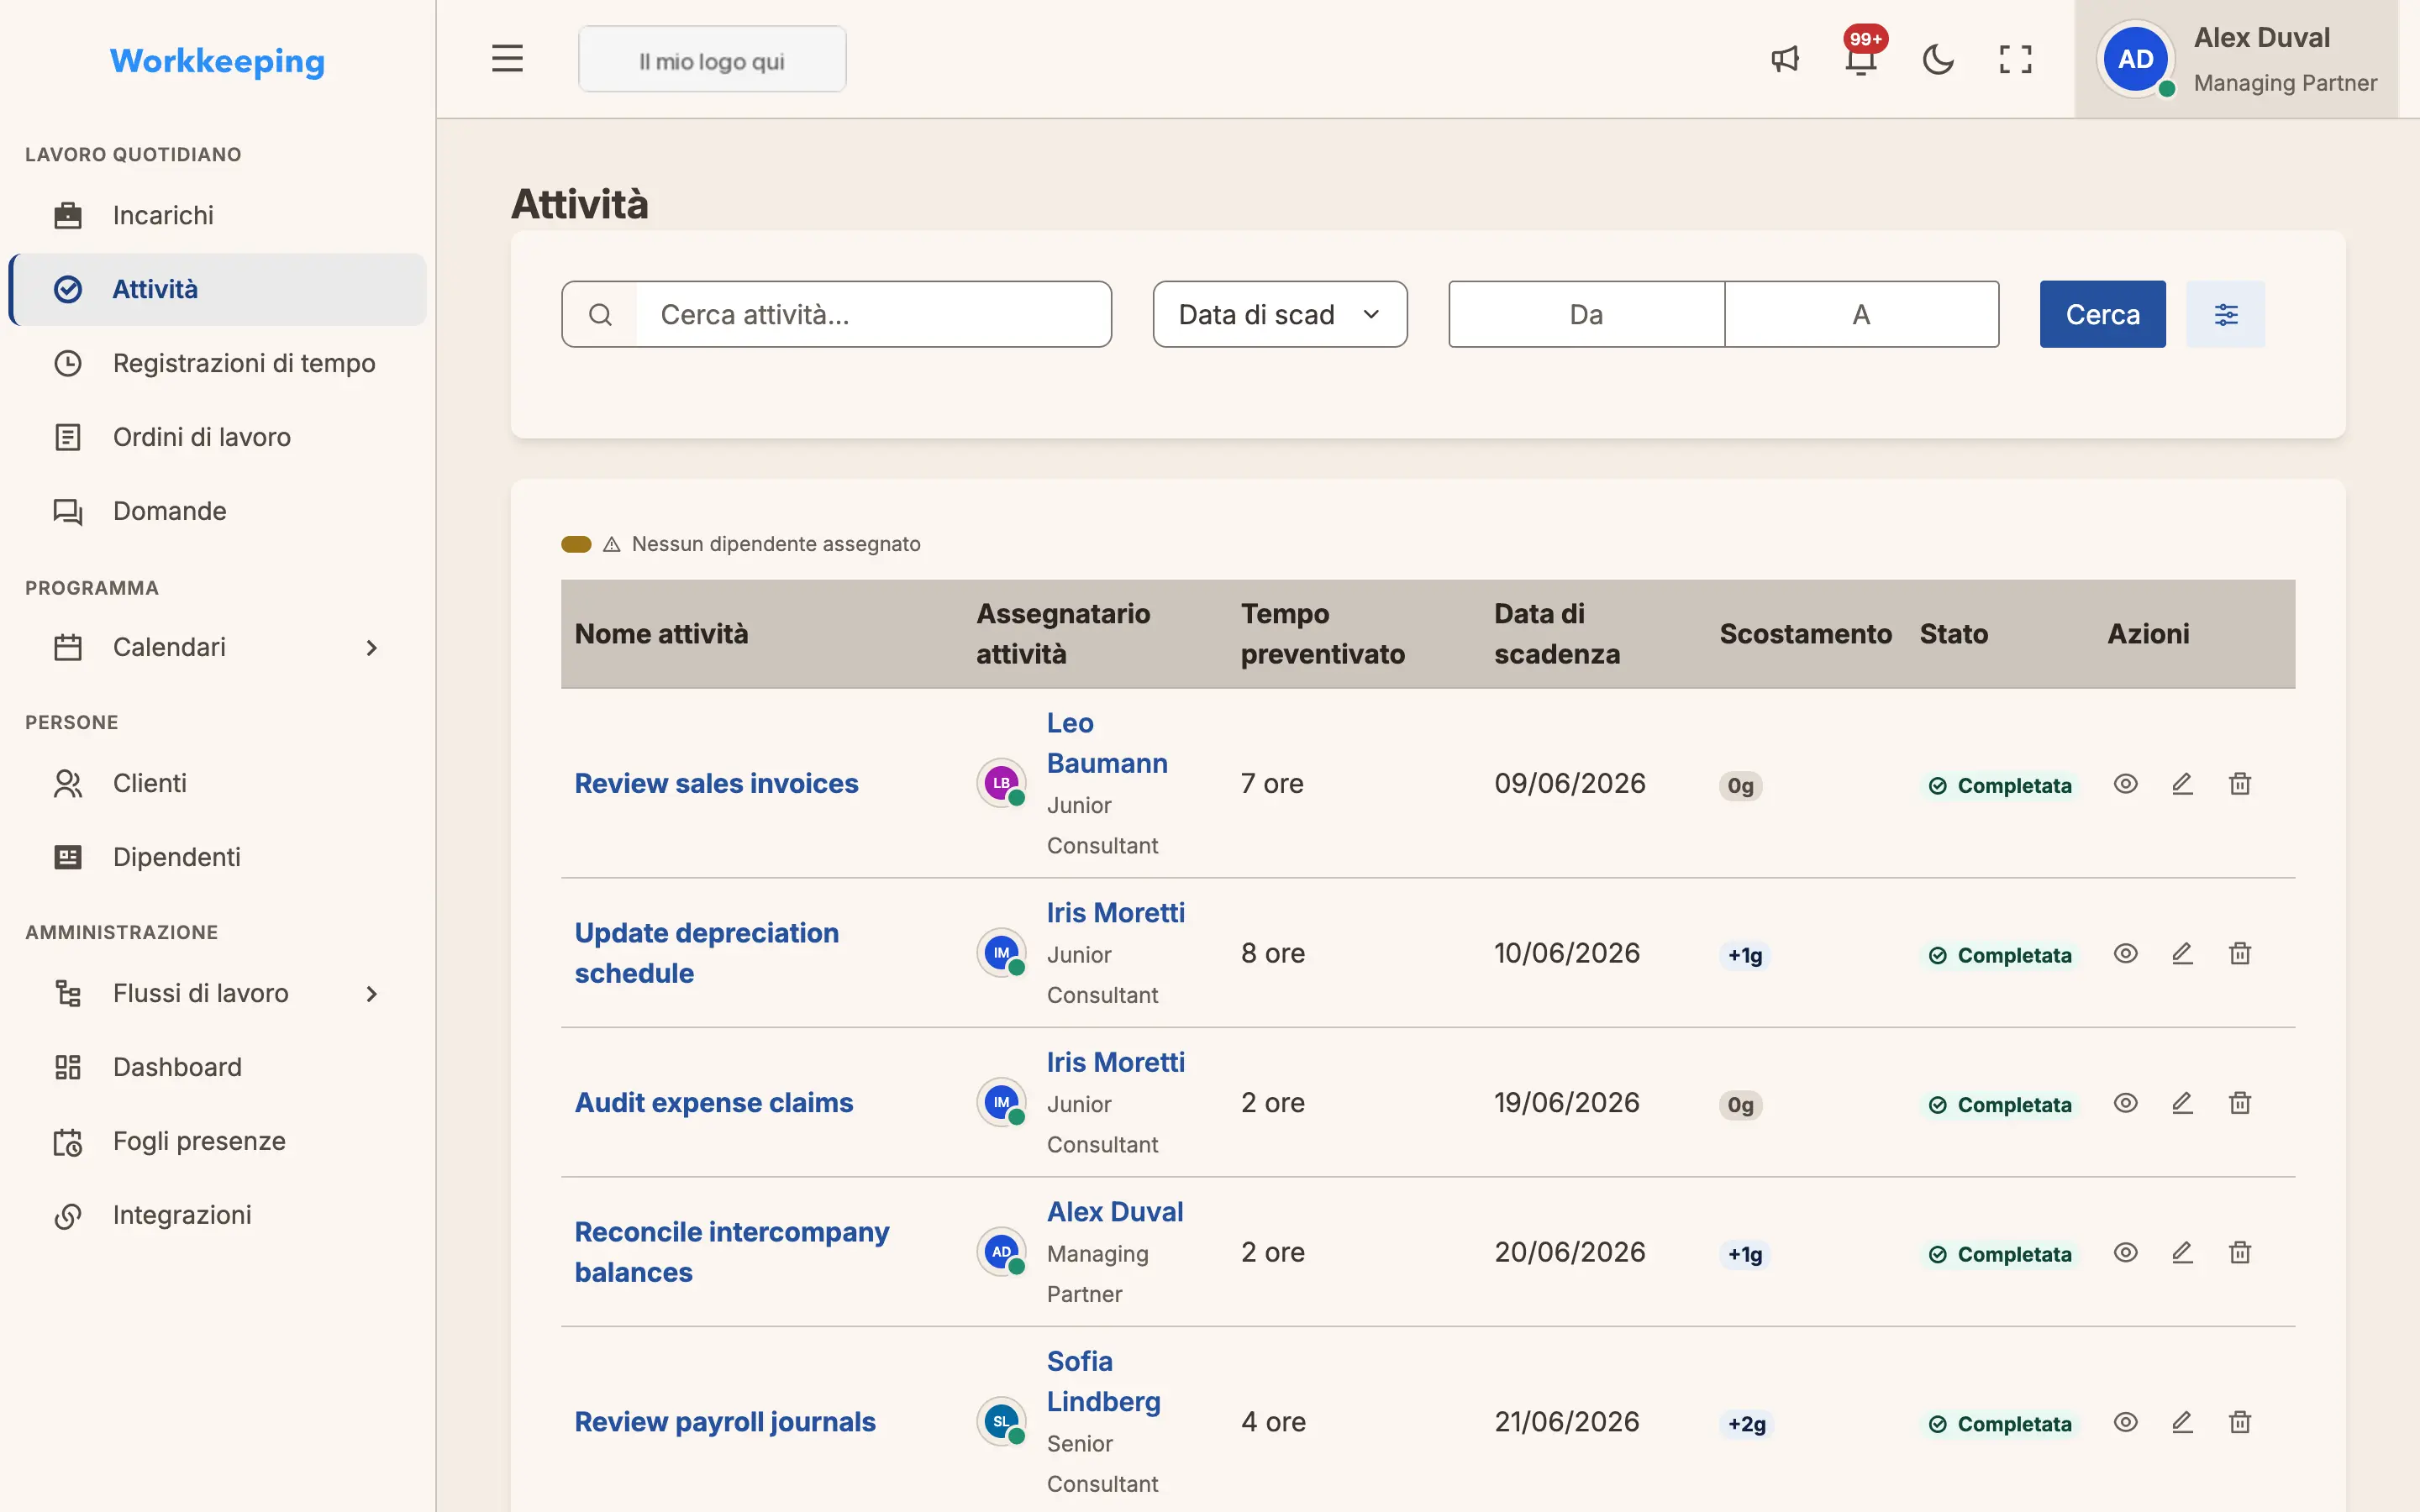Screen dimensions: 2420x1512
Task: Click the Workkeeping logo
Action: point(217,61)
